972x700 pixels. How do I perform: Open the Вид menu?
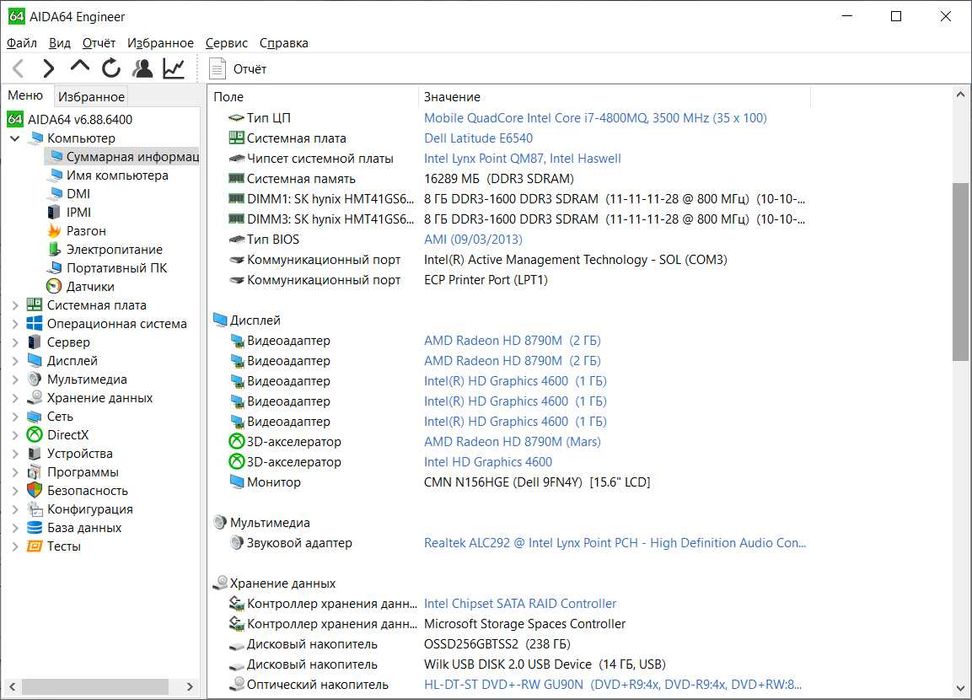tap(60, 43)
